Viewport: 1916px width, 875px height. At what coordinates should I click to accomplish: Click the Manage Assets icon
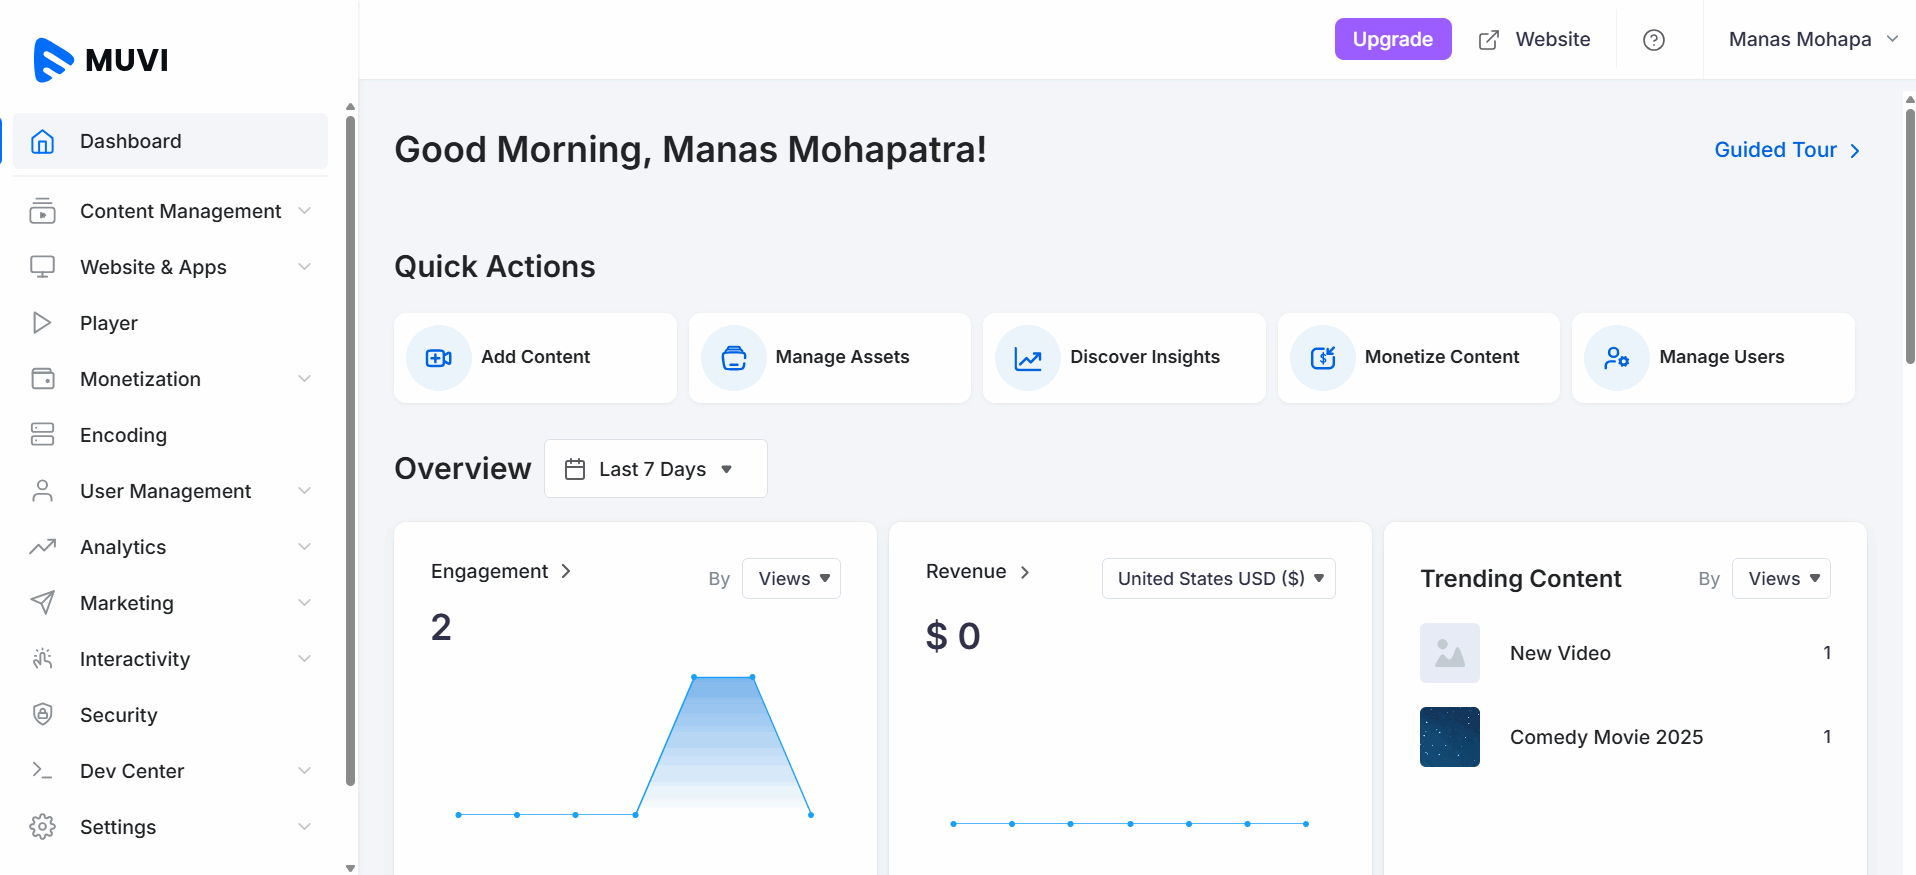click(x=733, y=358)
